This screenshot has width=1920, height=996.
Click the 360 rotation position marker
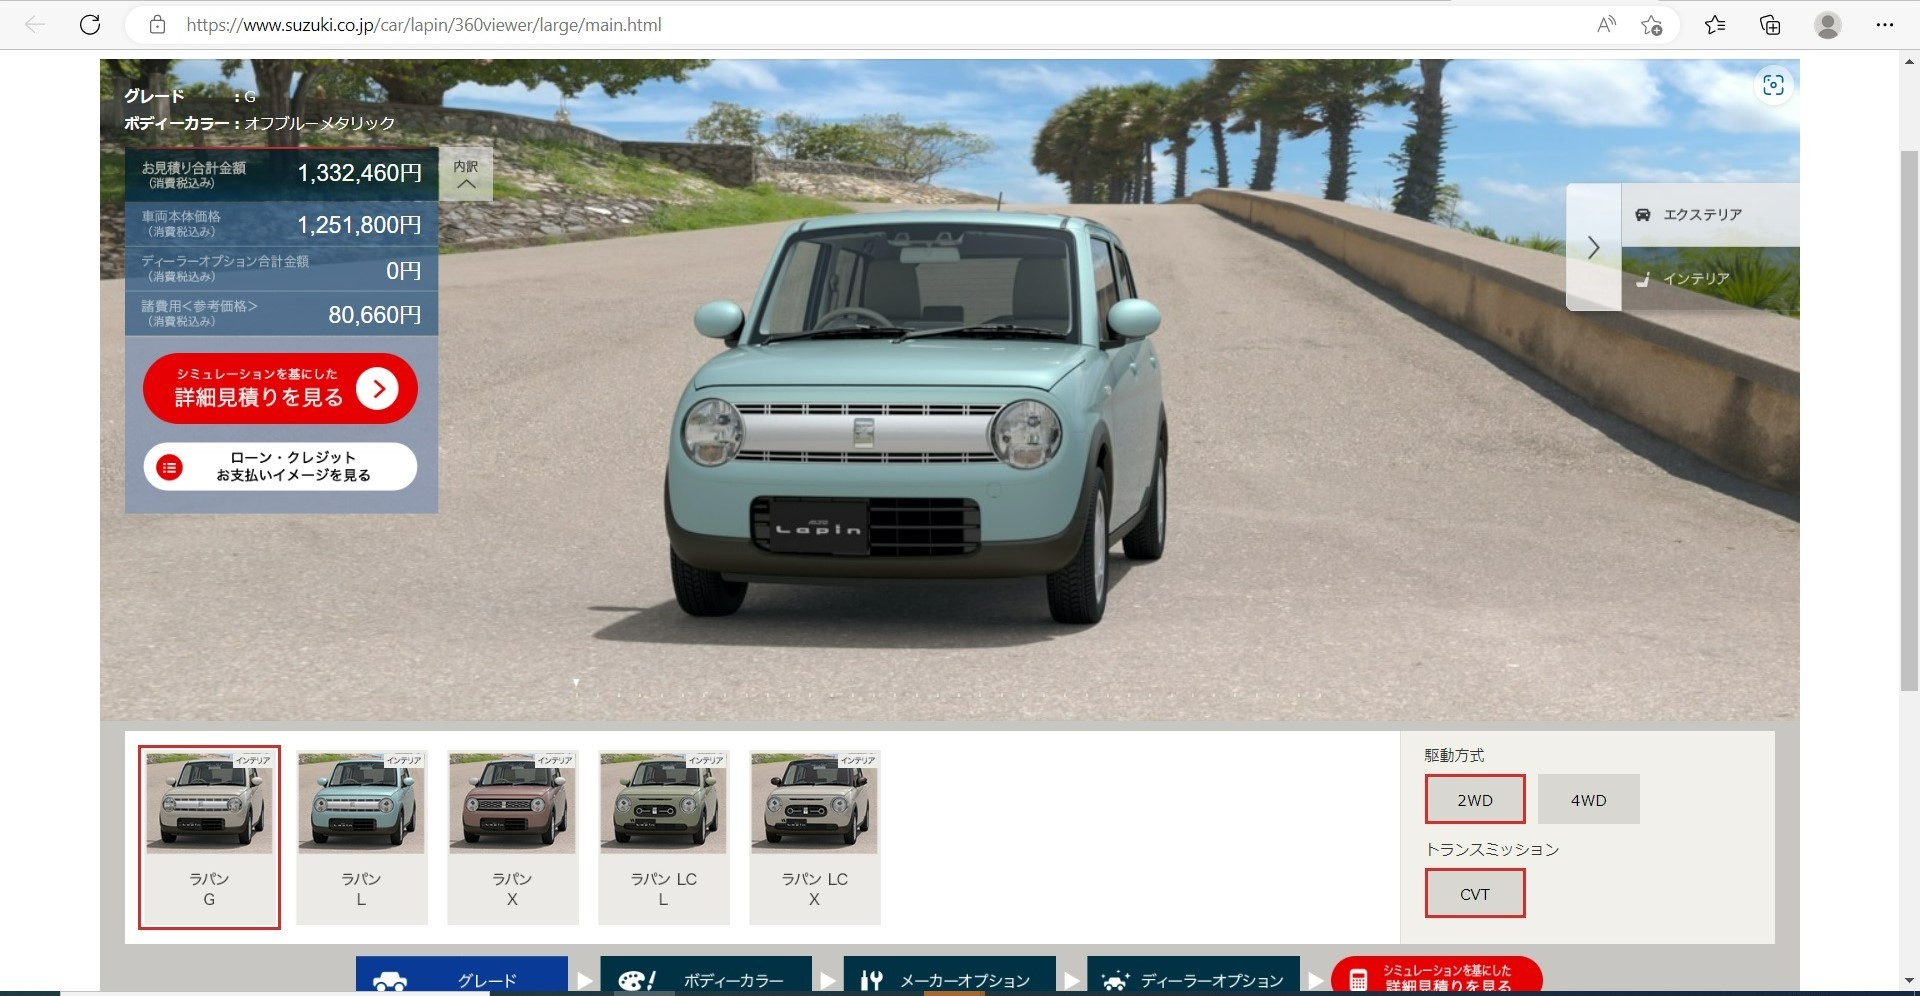[x=576, y=682]
